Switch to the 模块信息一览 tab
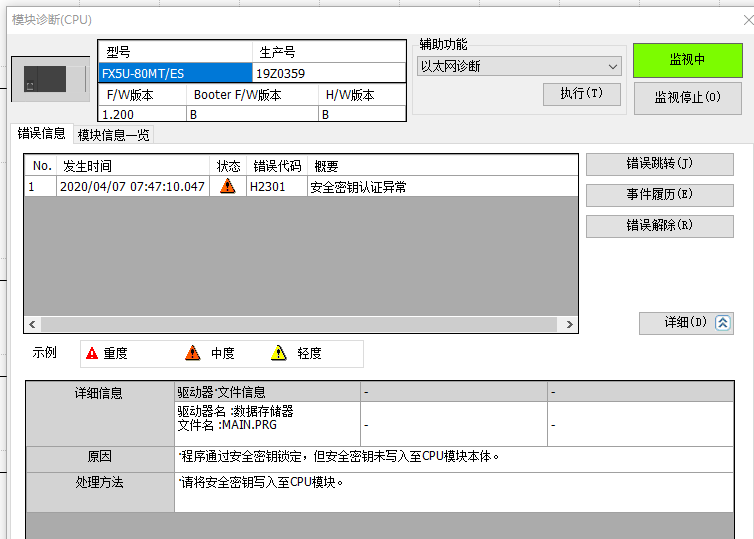The height and width of the screenshot is (539, 754). (114, 135)
